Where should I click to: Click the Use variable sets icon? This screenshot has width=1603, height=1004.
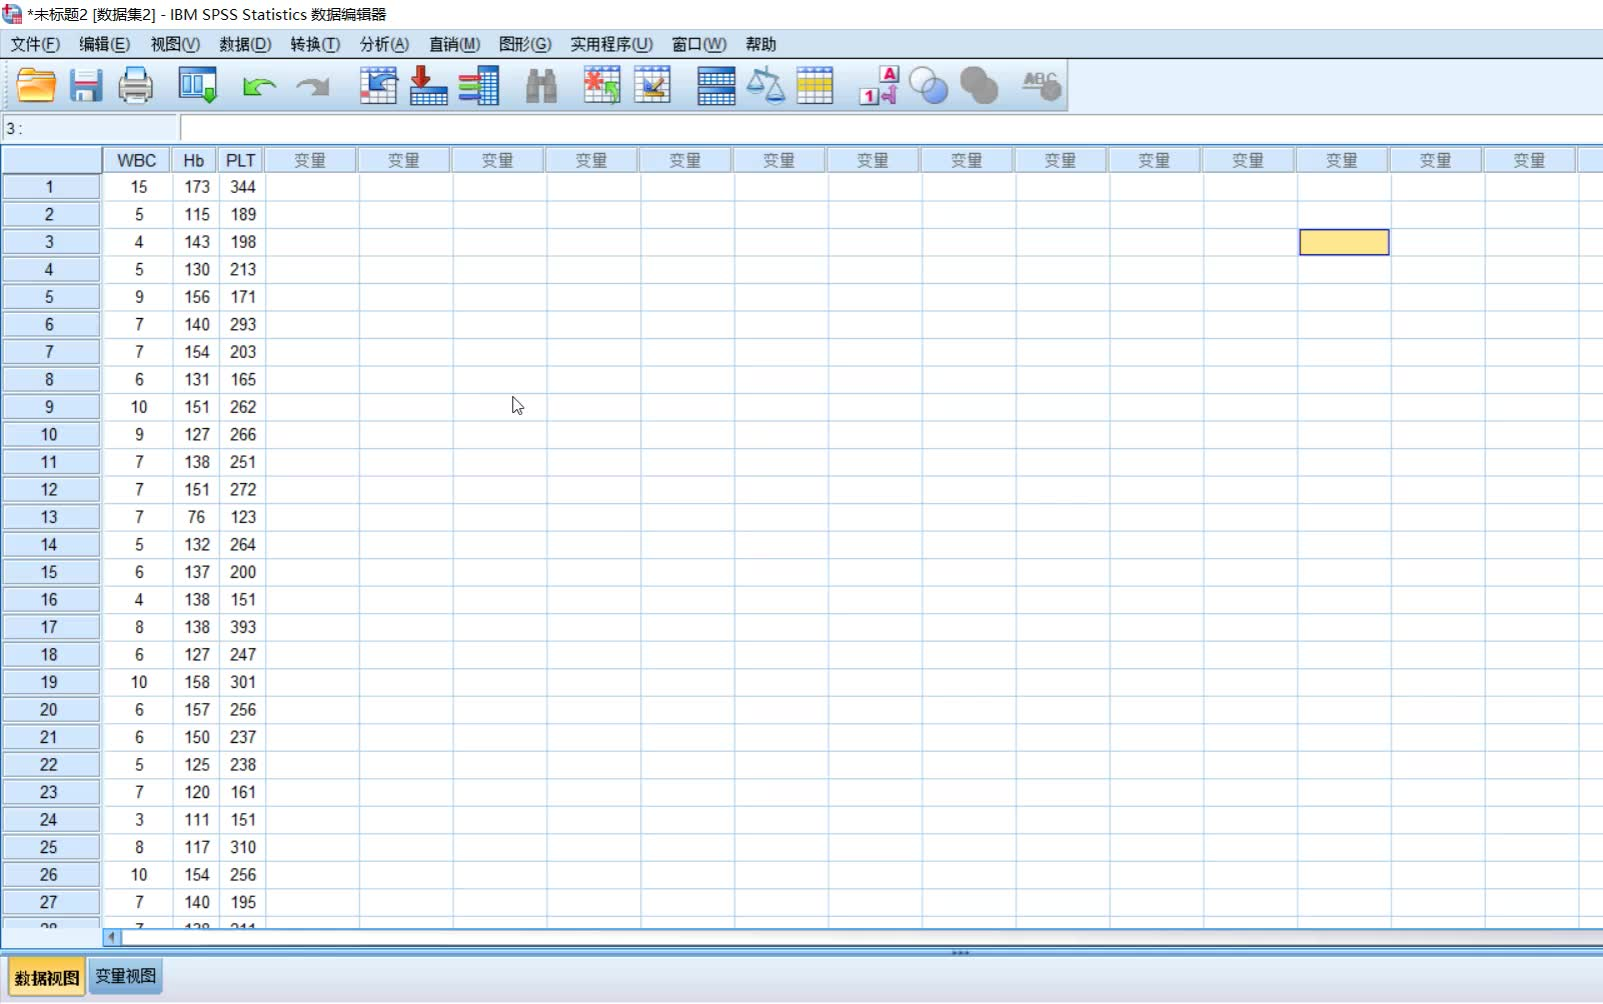click(x=929, y=87)
